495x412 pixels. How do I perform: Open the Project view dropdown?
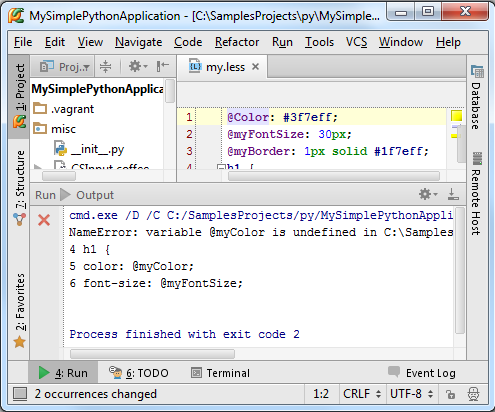[x=65, y=67]
